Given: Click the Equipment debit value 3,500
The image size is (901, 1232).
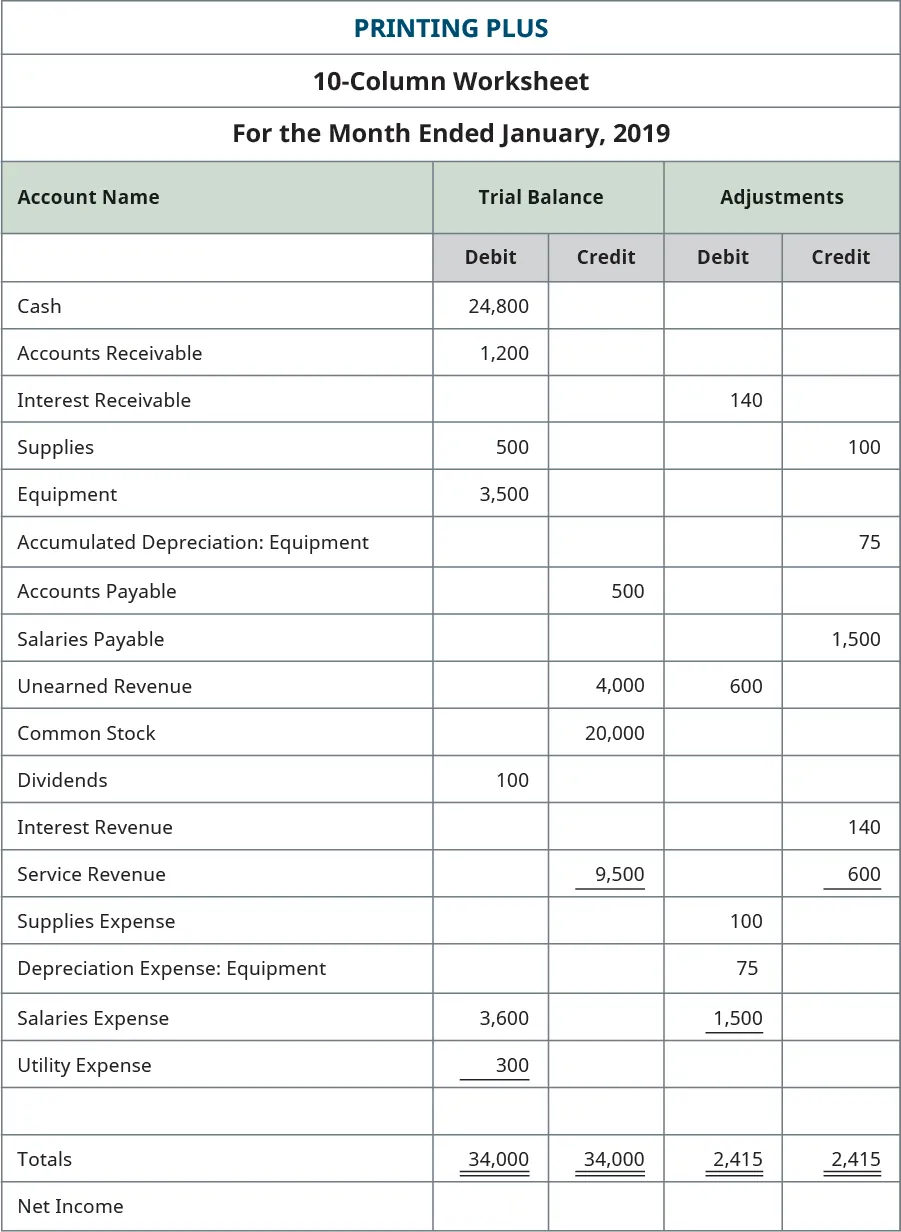Looking at the screenshot, I should [x=504, y=494].
